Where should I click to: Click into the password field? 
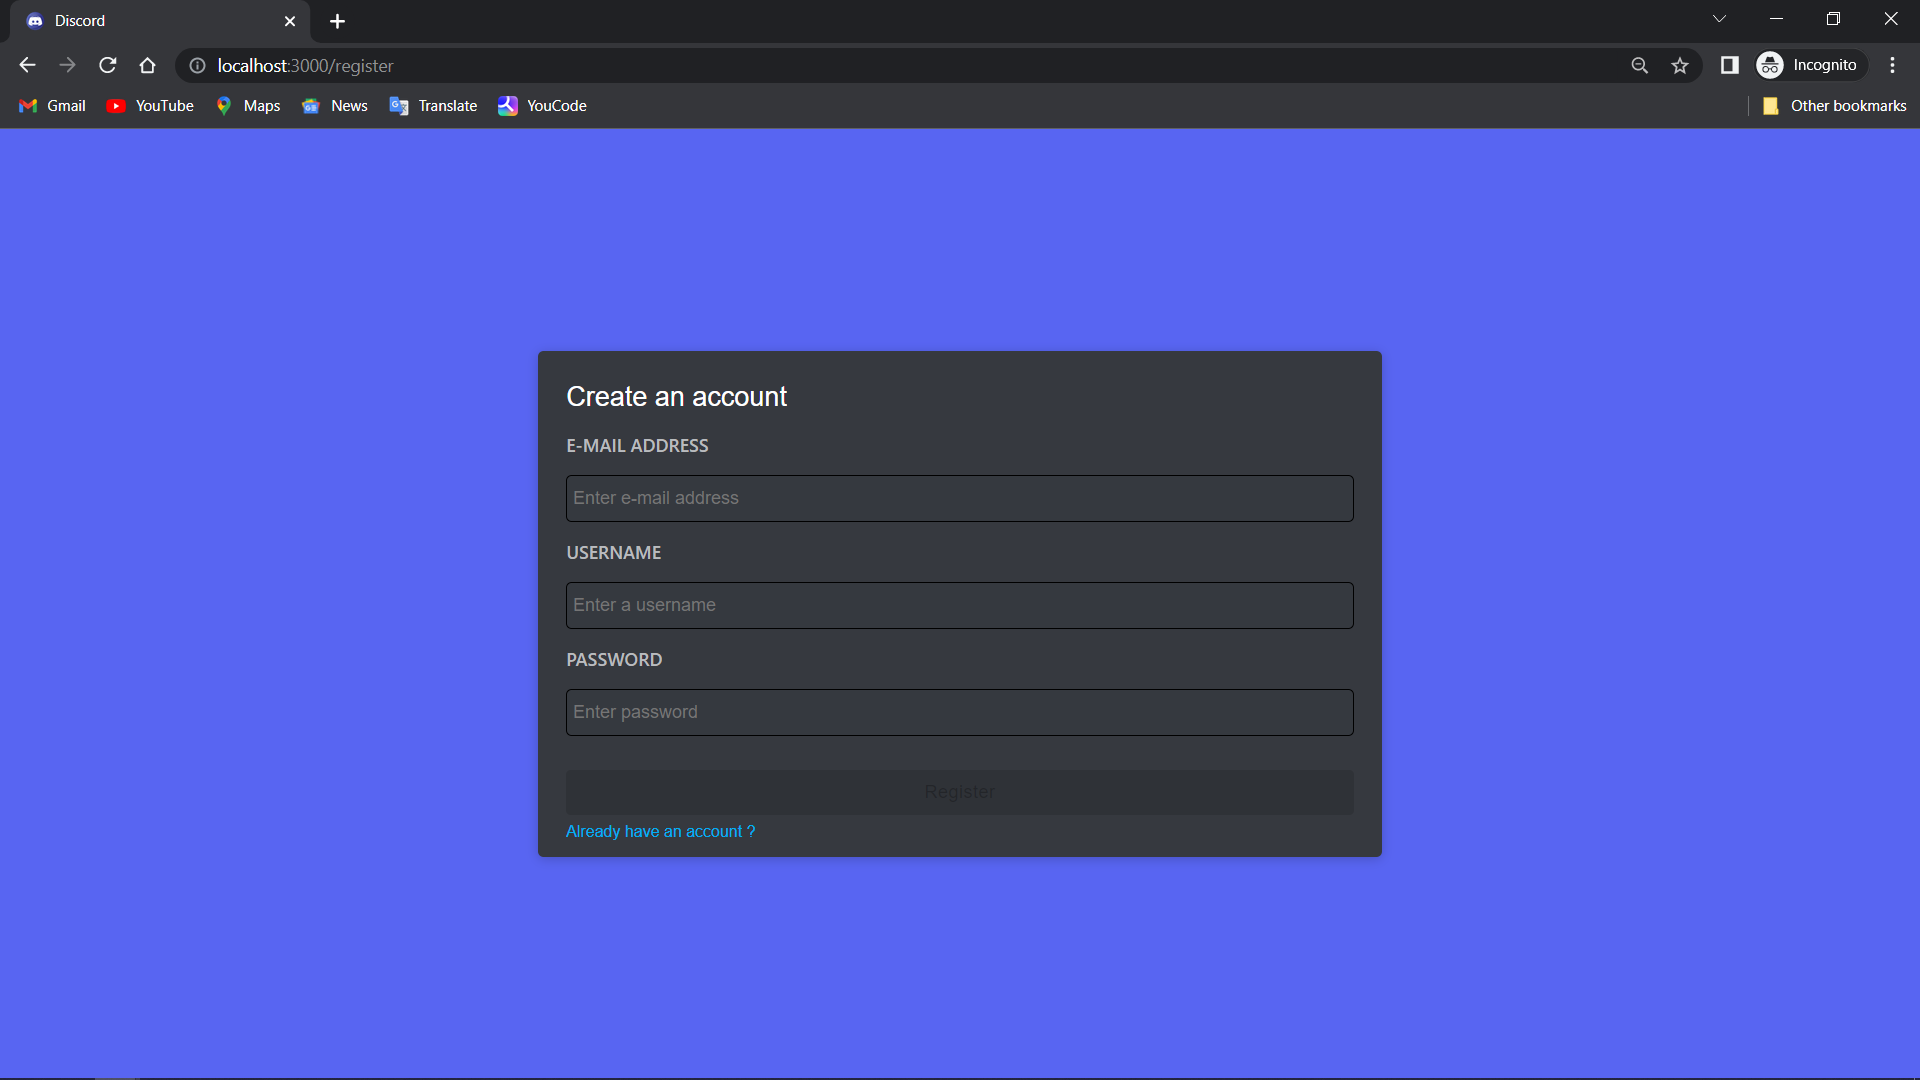click(x=959, y=712)
